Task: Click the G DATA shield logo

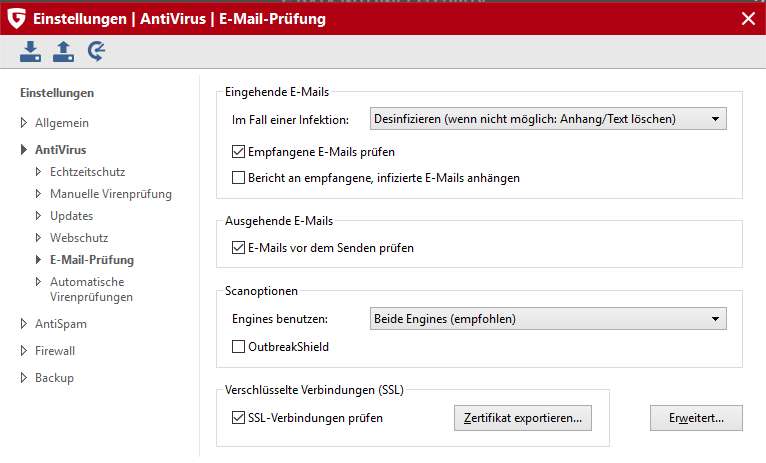Action: click(x=16, y=18)
